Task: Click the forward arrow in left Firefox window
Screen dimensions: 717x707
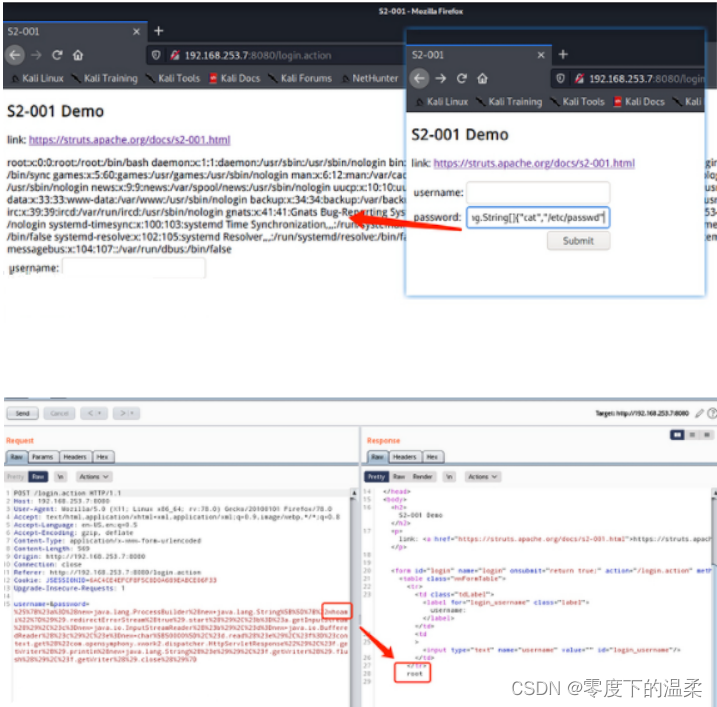Action: pyautogui.click(x=36, y=55)
